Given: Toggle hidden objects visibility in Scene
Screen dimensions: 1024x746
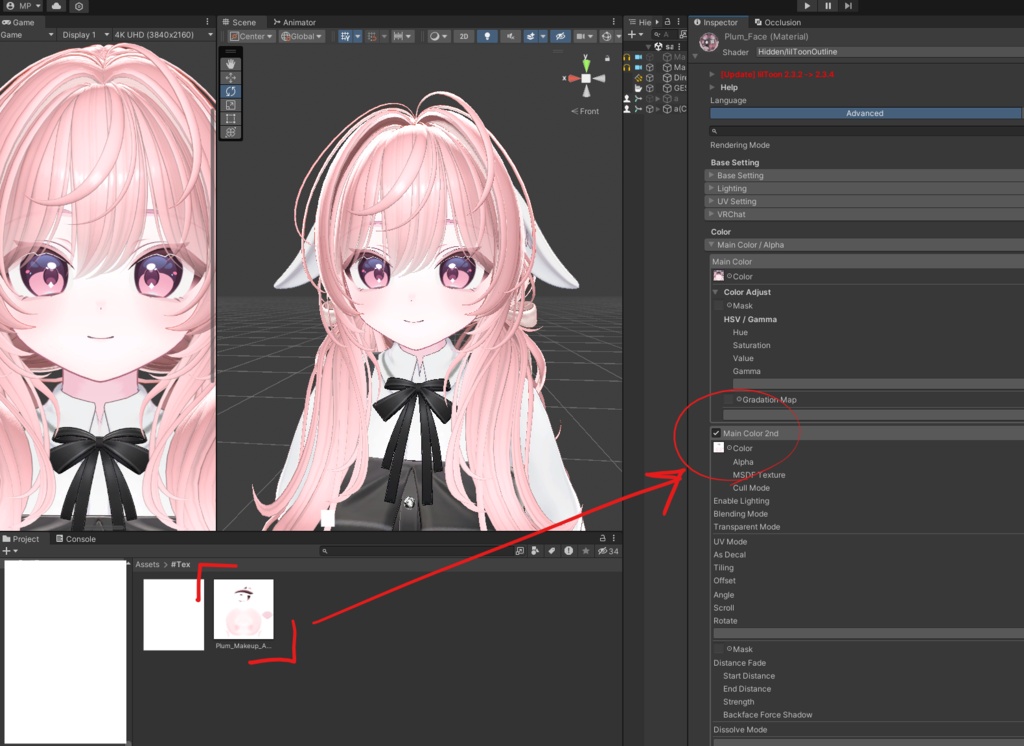Looking at the screenshot, I should coord(560,37).
